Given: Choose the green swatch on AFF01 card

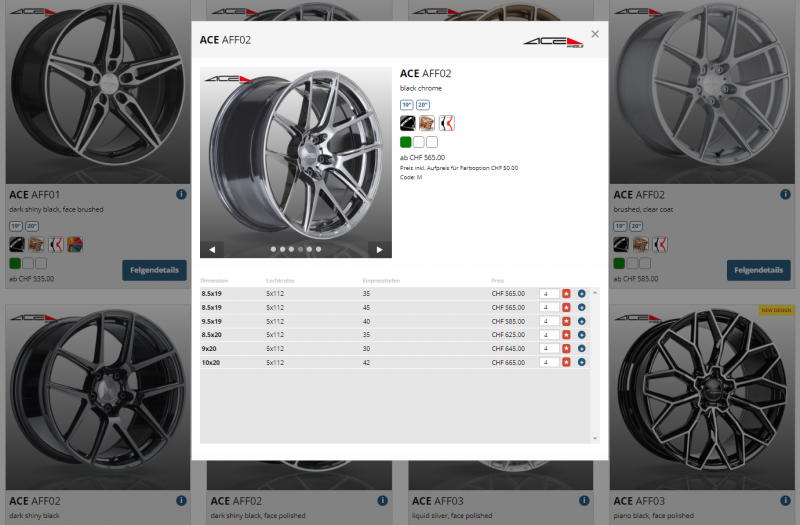Looking at the screenshot, I should click(15, 263).
